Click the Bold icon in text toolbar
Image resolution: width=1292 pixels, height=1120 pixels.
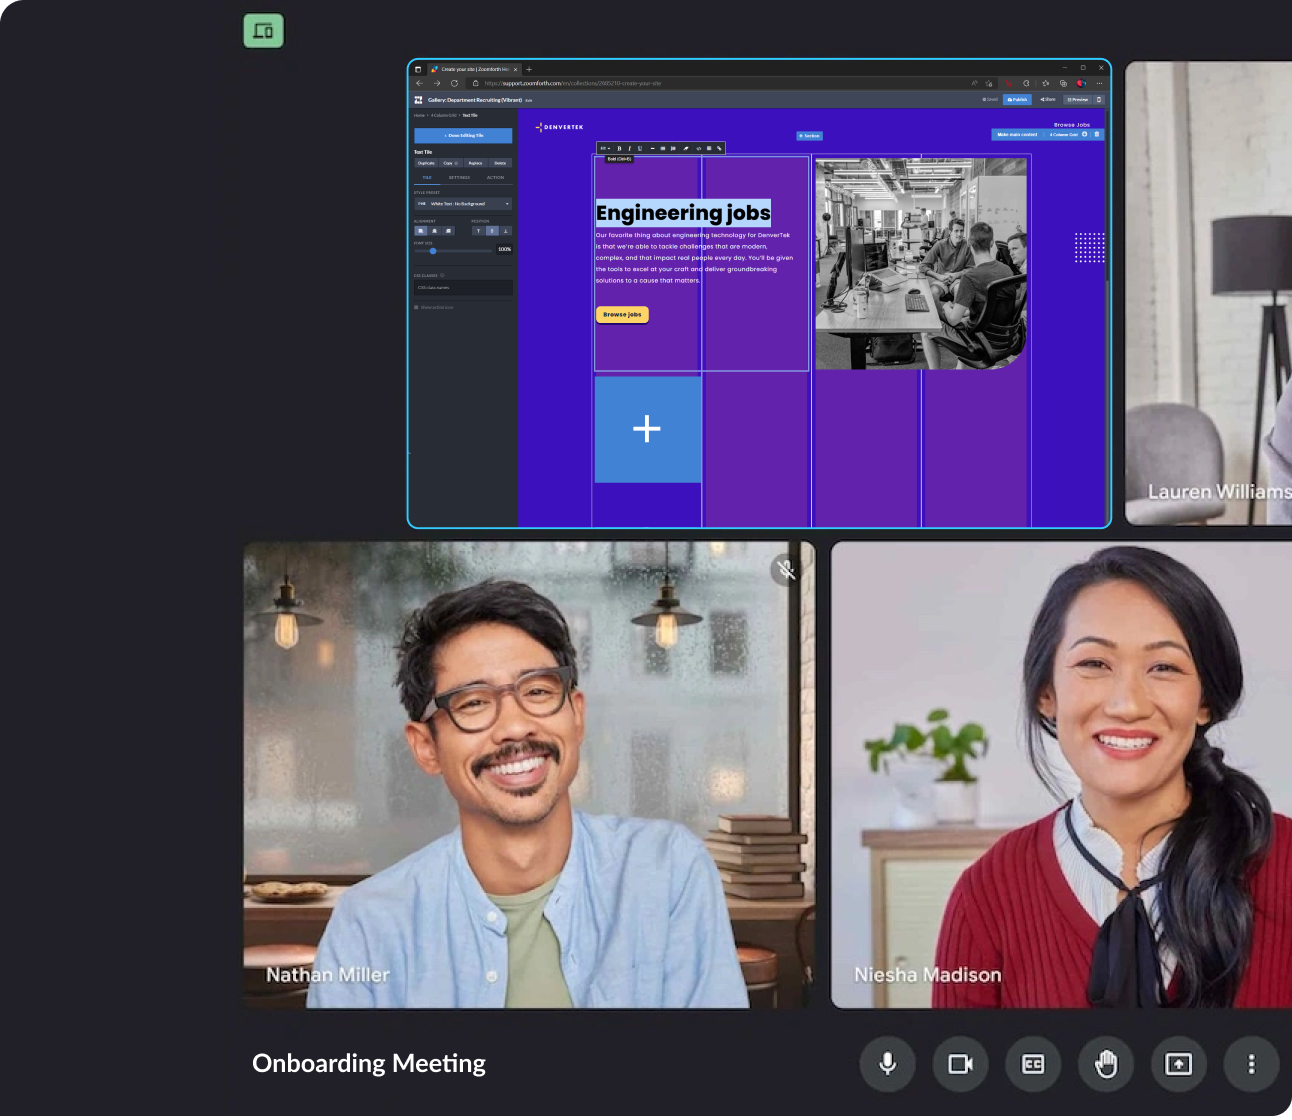point(619,148)
